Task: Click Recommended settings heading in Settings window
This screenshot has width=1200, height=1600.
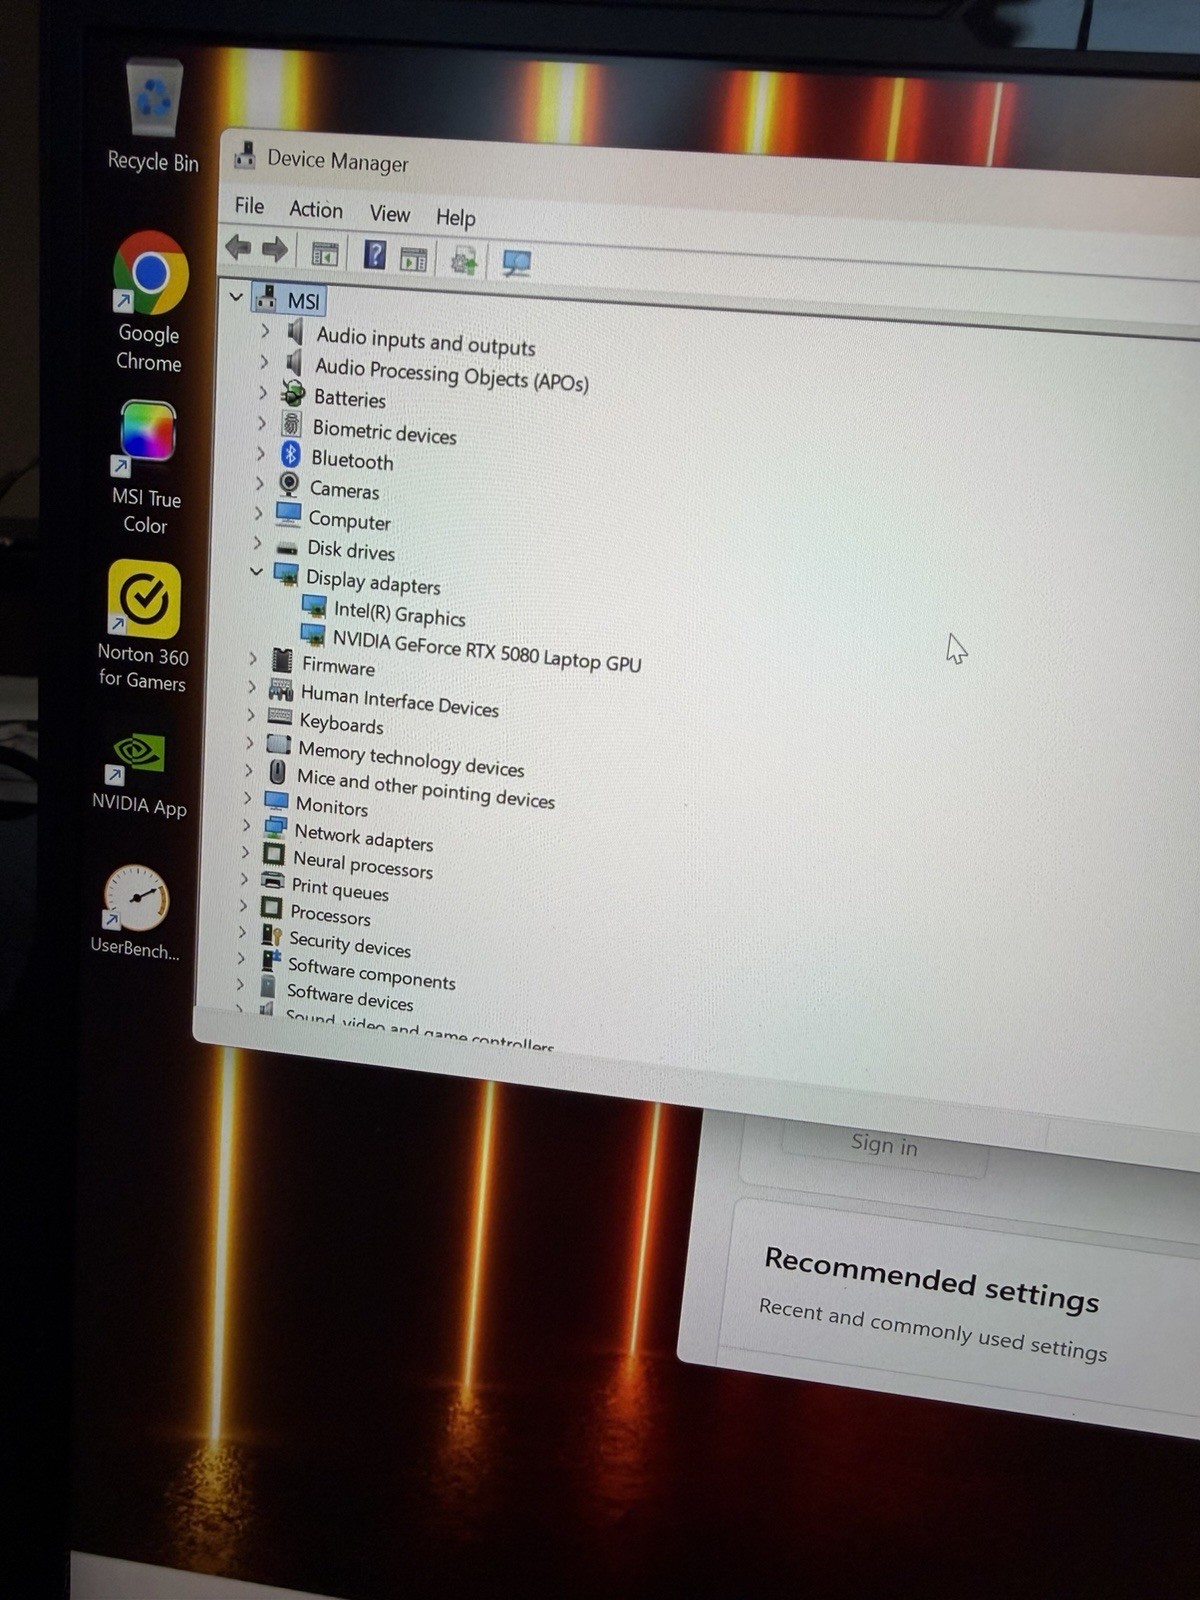Action: pyautogui.click(x=931, y=1280)
